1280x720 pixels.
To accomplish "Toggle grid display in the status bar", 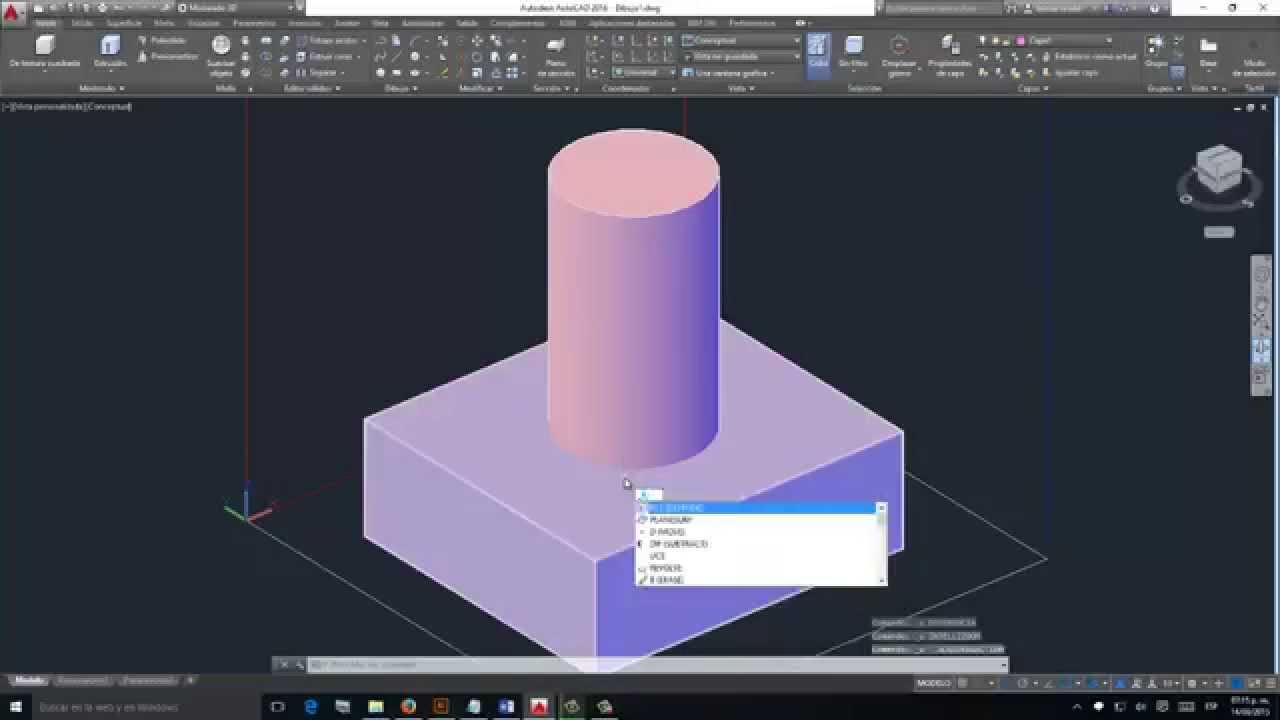I will pyautogui.click(x=963, y=683).
